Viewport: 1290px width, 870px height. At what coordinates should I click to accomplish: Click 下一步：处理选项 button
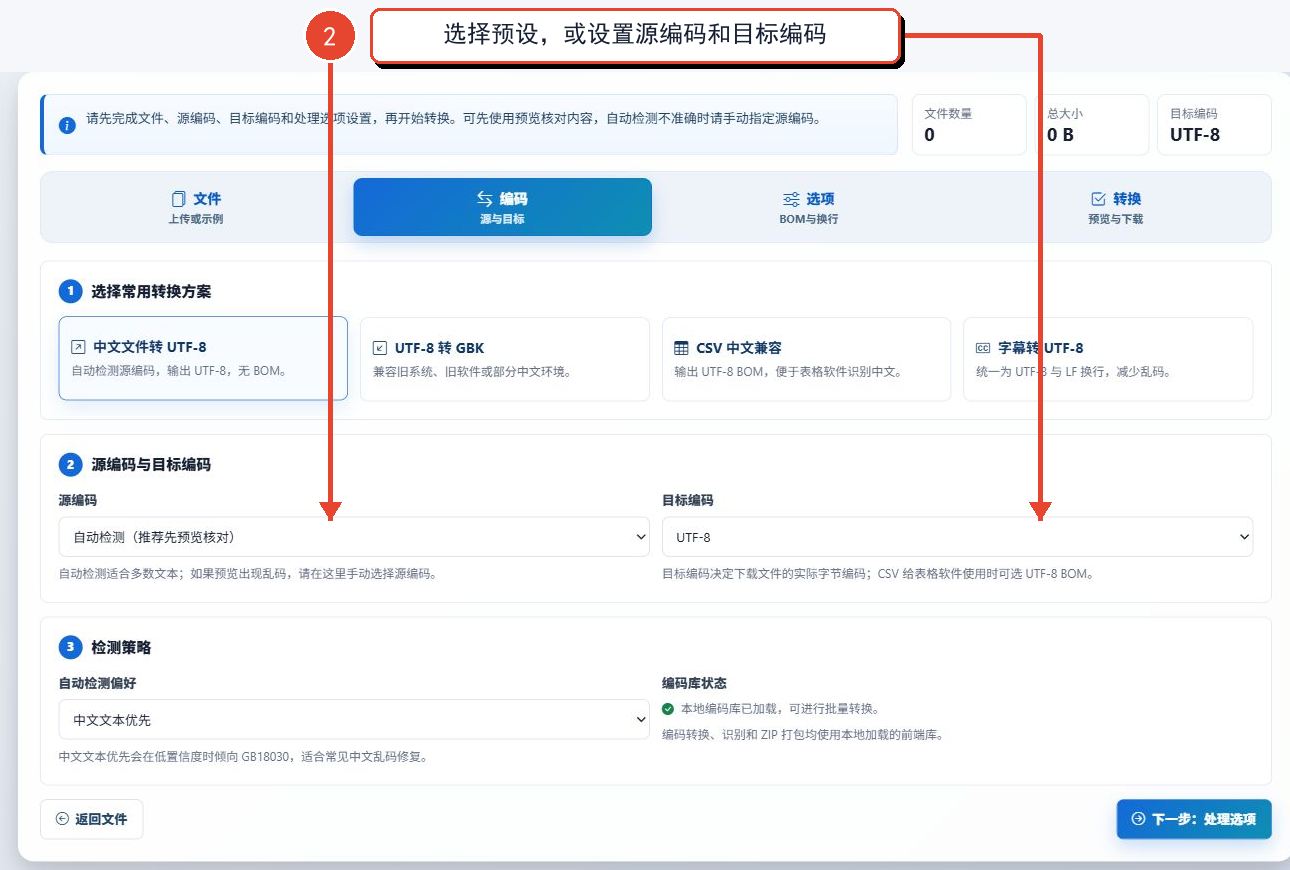pyautogui.click(x=1194, y=819)
